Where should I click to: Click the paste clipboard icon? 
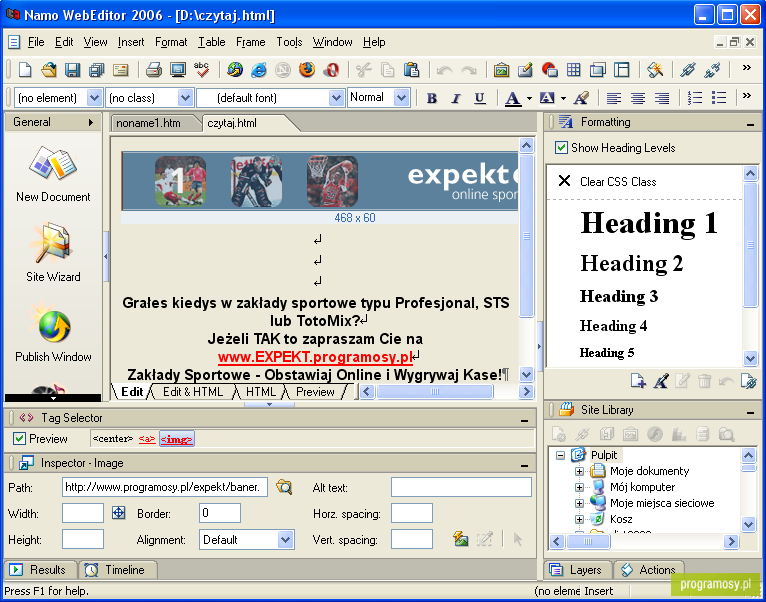(x=412, y=70)
